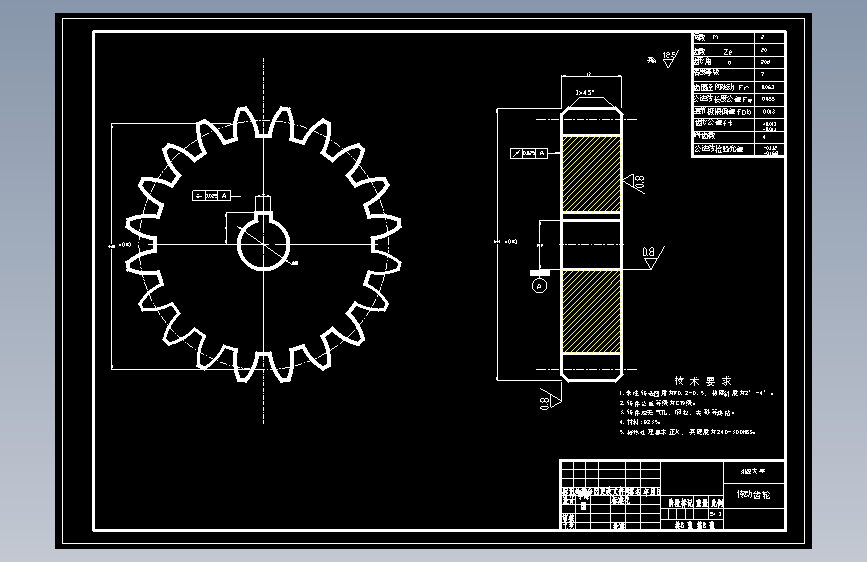Select the datum A circle marker

pyautogui.click(x=540, y=285)
